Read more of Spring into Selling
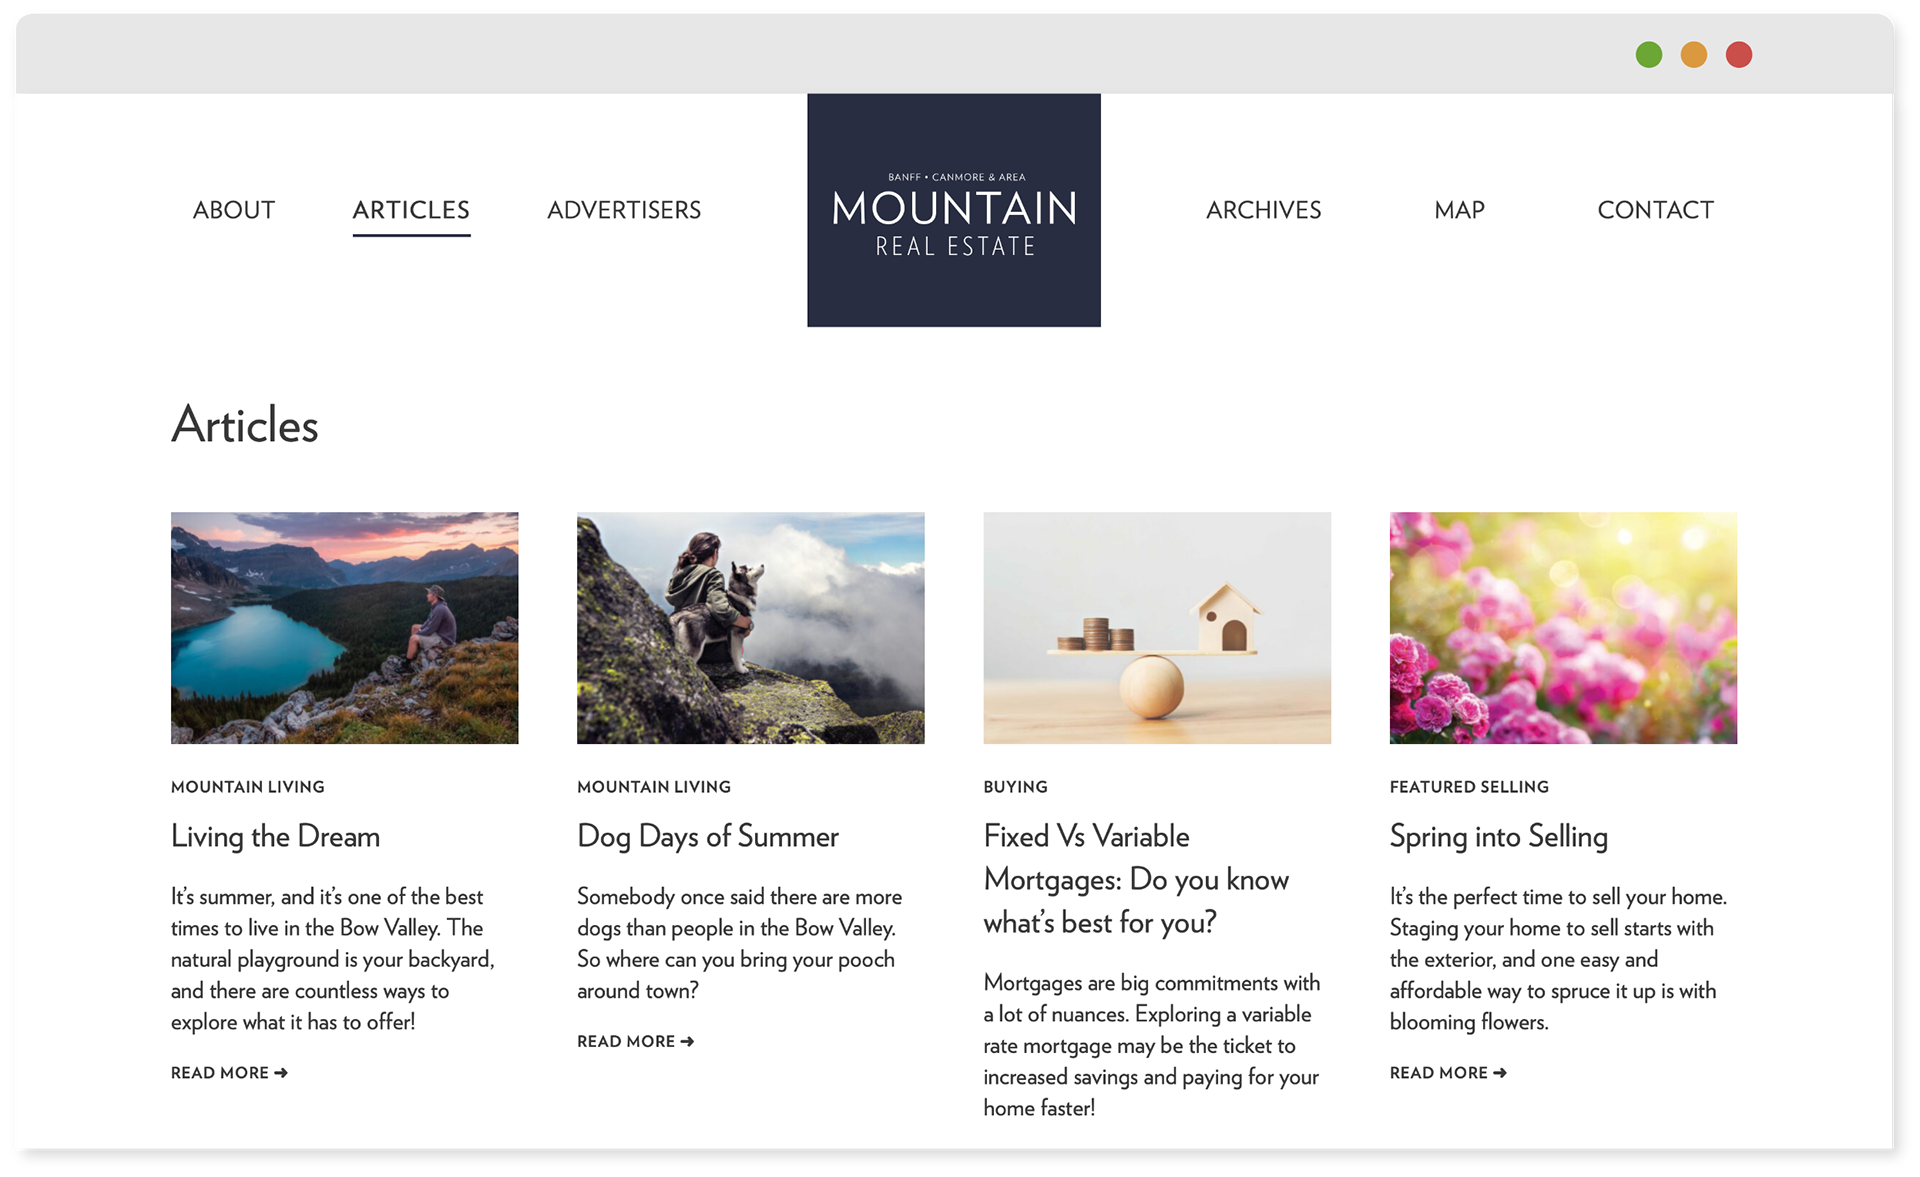The height and width of the screenshot is (1177, 1920). tap(1448, 1073)
